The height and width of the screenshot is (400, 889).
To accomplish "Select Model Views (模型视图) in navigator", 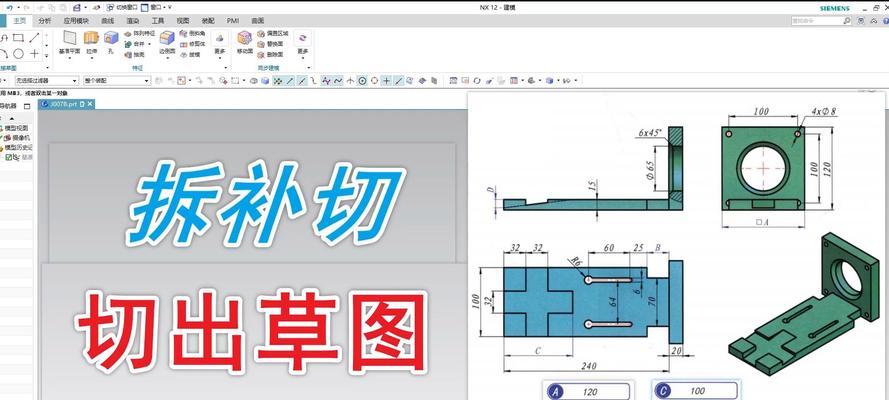I will pyautogui.click(x=17, y=128).
